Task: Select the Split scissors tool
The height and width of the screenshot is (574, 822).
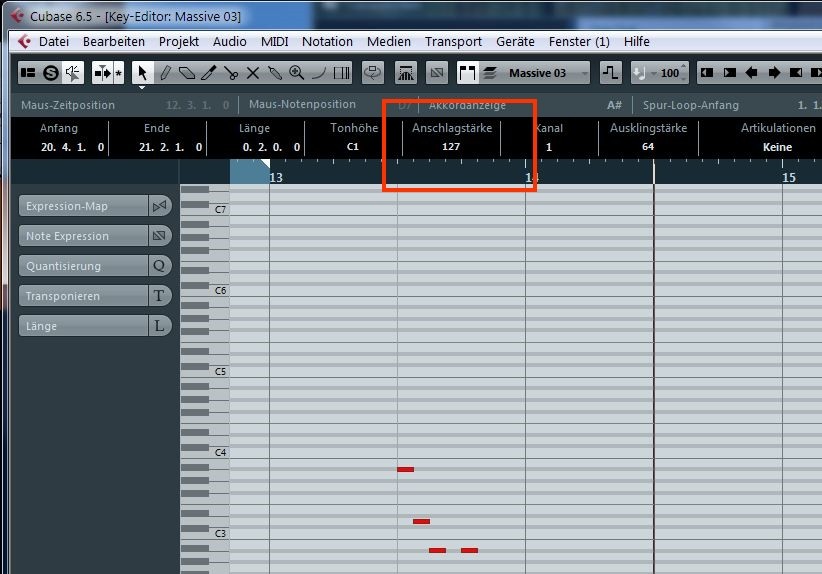Action: (231, 73)
